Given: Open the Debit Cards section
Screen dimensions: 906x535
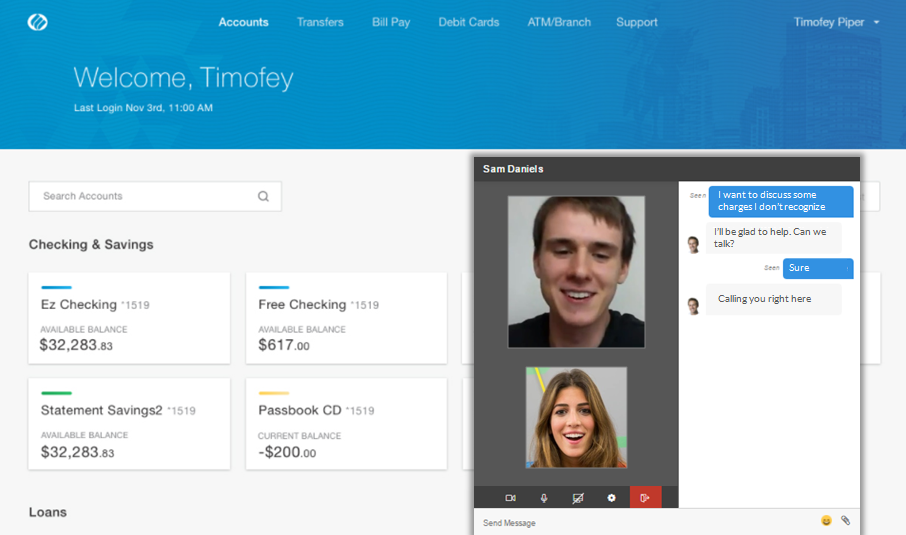Looking at the screenshot, I should tap(469, 22).
